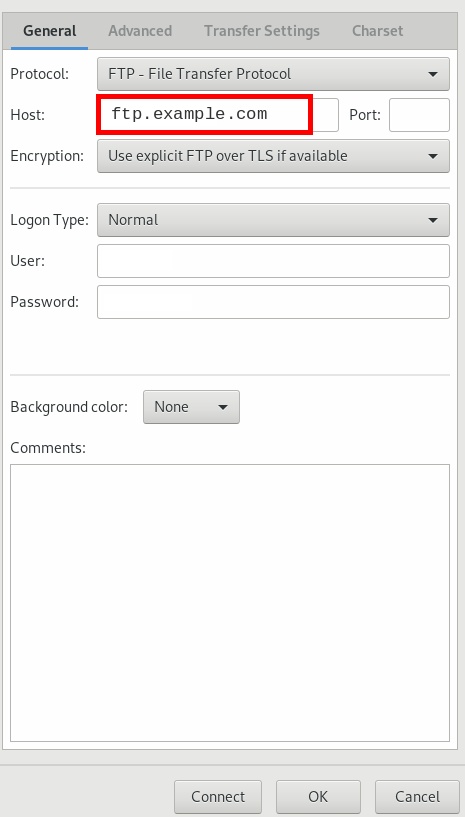Click the Protocol dropdown arrow icon
Viewport: 465px width, 817px height.
point(432,75)
